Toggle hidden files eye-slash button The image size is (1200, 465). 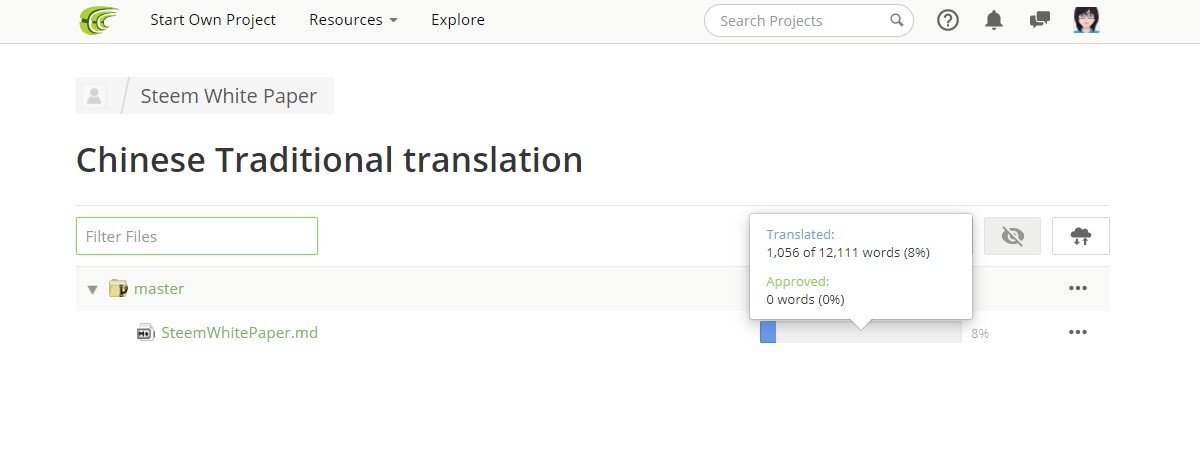(x=1012, y=236)
